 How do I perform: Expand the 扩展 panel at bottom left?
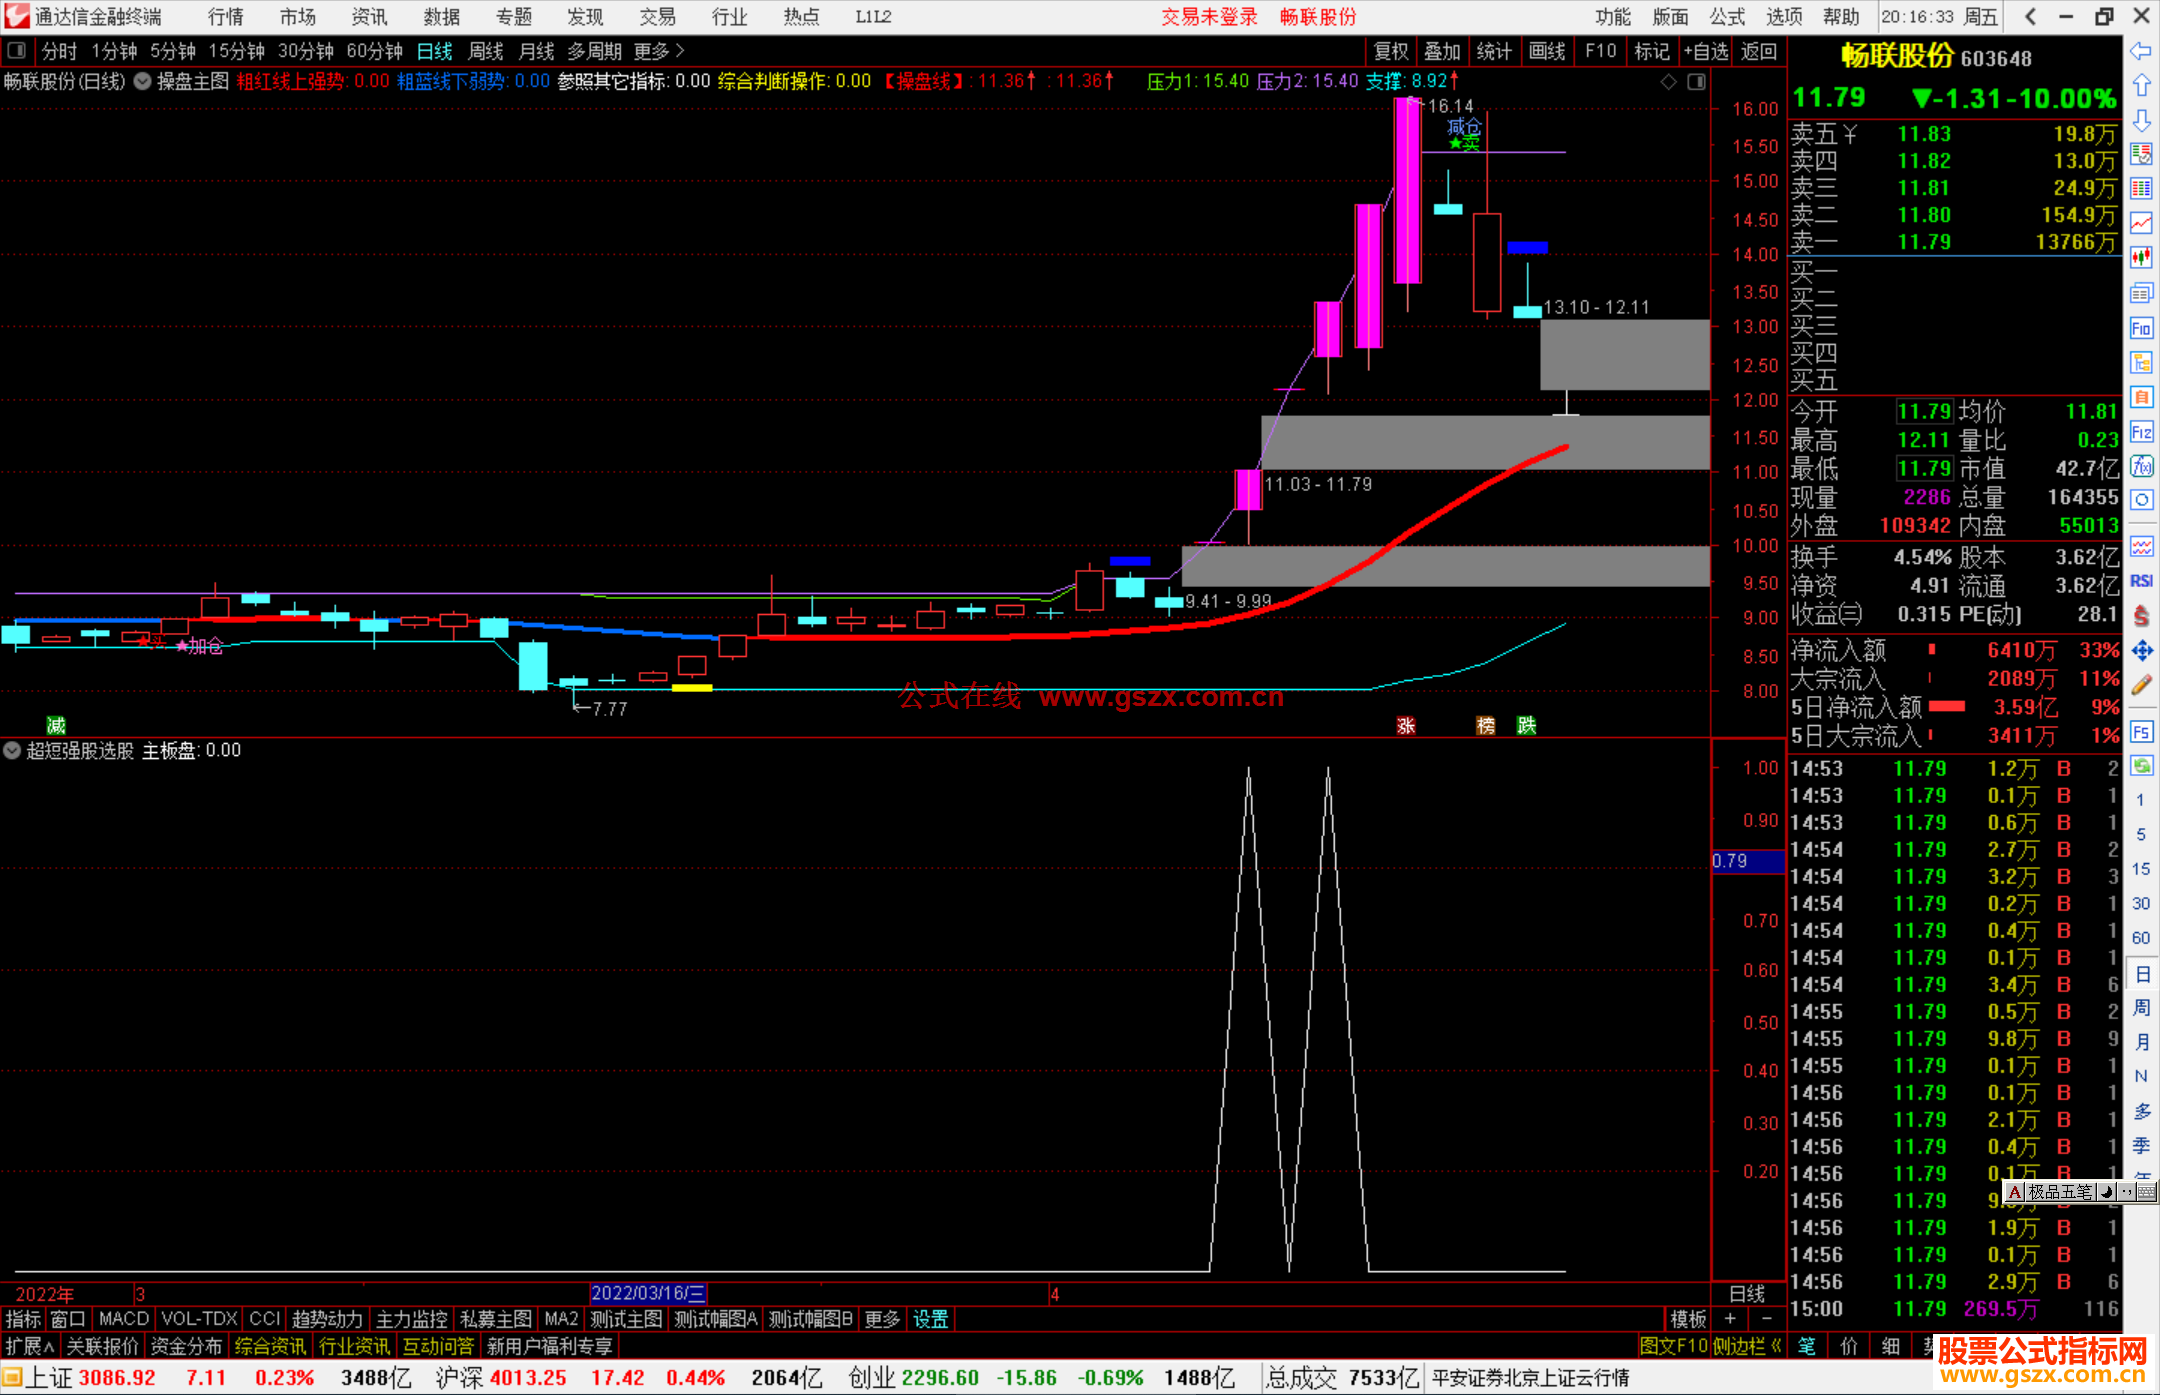coord(30,1346)
